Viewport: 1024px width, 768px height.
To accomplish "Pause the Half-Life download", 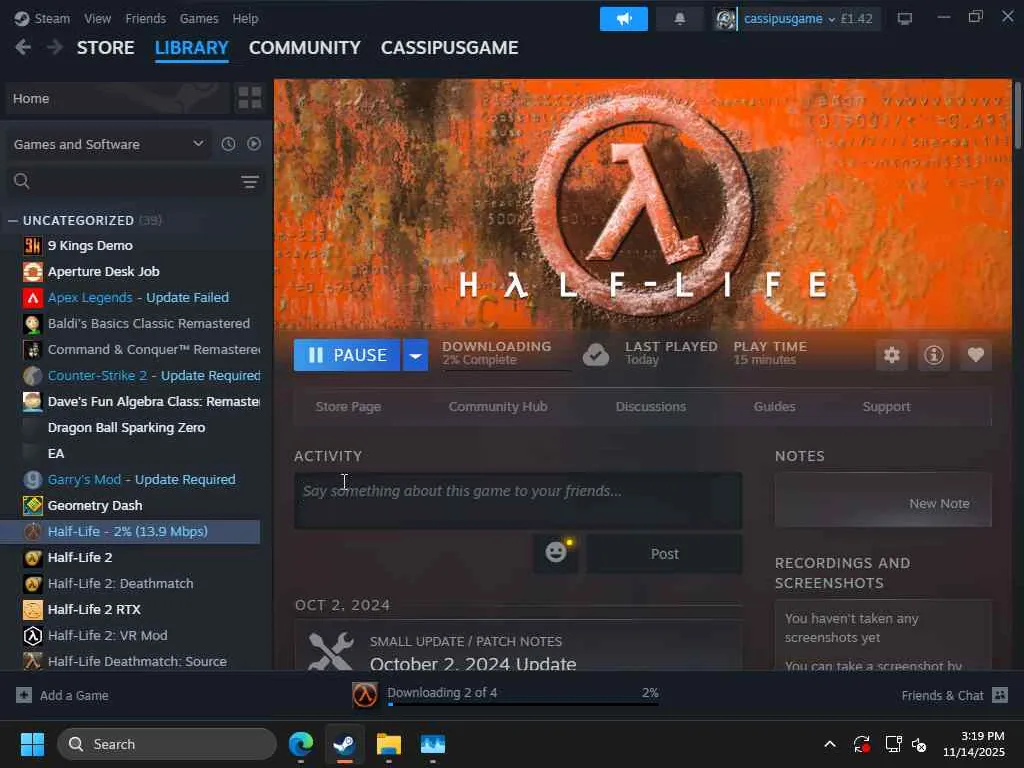I will tap(347, 355).
